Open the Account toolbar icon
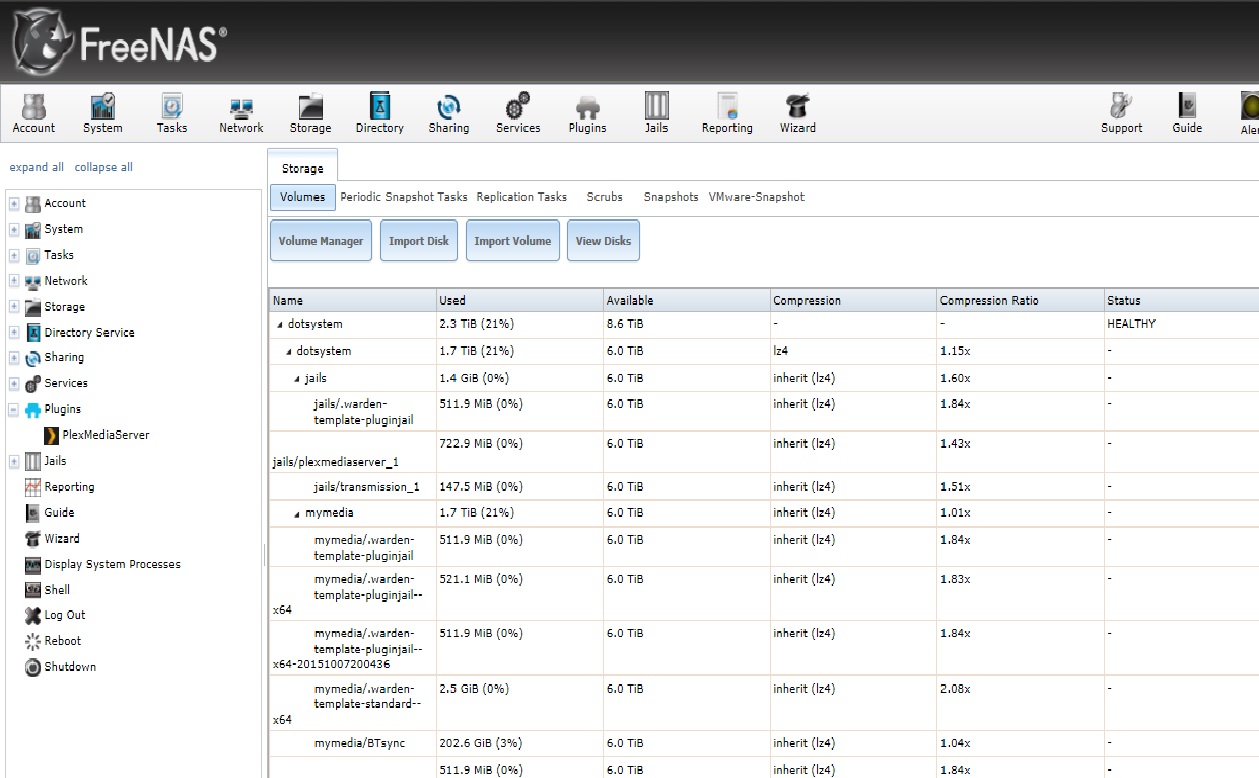This screenshot has height=778, width=1259. click(x=34, y=113)
